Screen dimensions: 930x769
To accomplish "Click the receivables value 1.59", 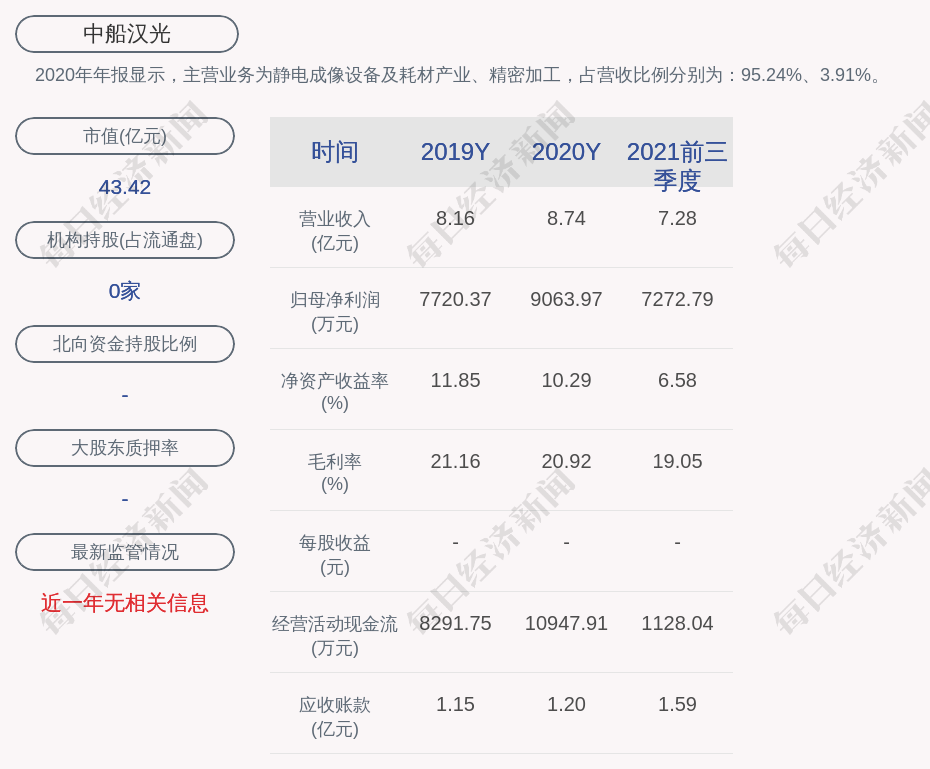I will (x=677, y=704).
